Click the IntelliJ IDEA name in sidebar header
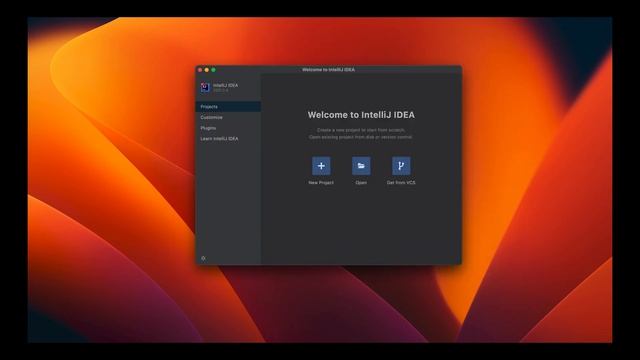 tap(225, 85)
